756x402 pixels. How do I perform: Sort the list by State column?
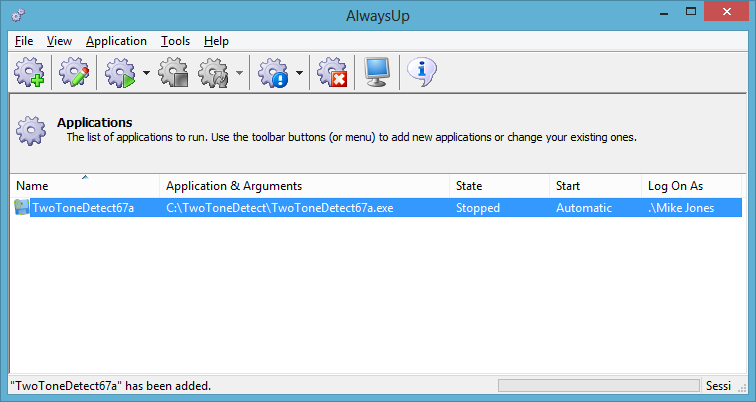(500, 186)
